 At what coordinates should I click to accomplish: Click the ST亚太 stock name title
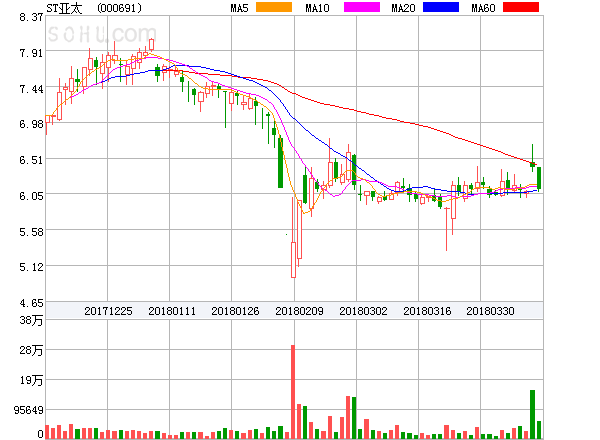tap(64, 8)
